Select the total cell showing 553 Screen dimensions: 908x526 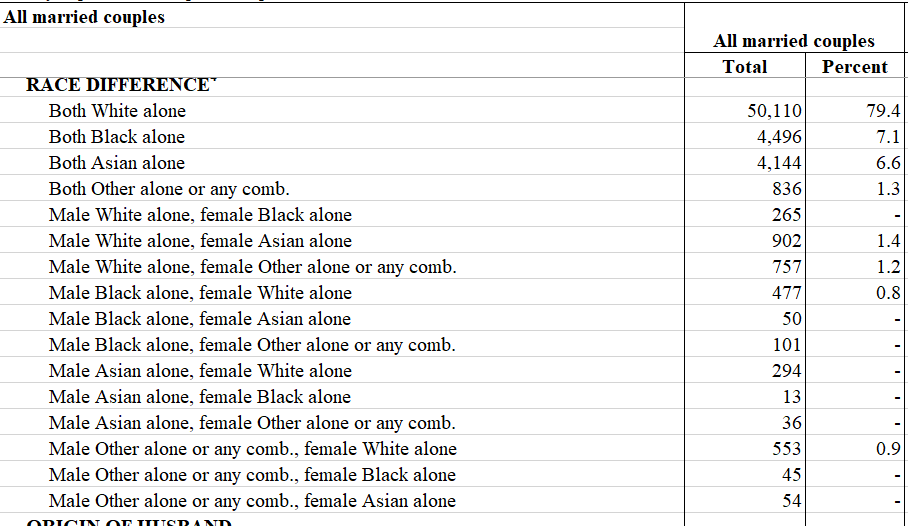coord(786,449)
